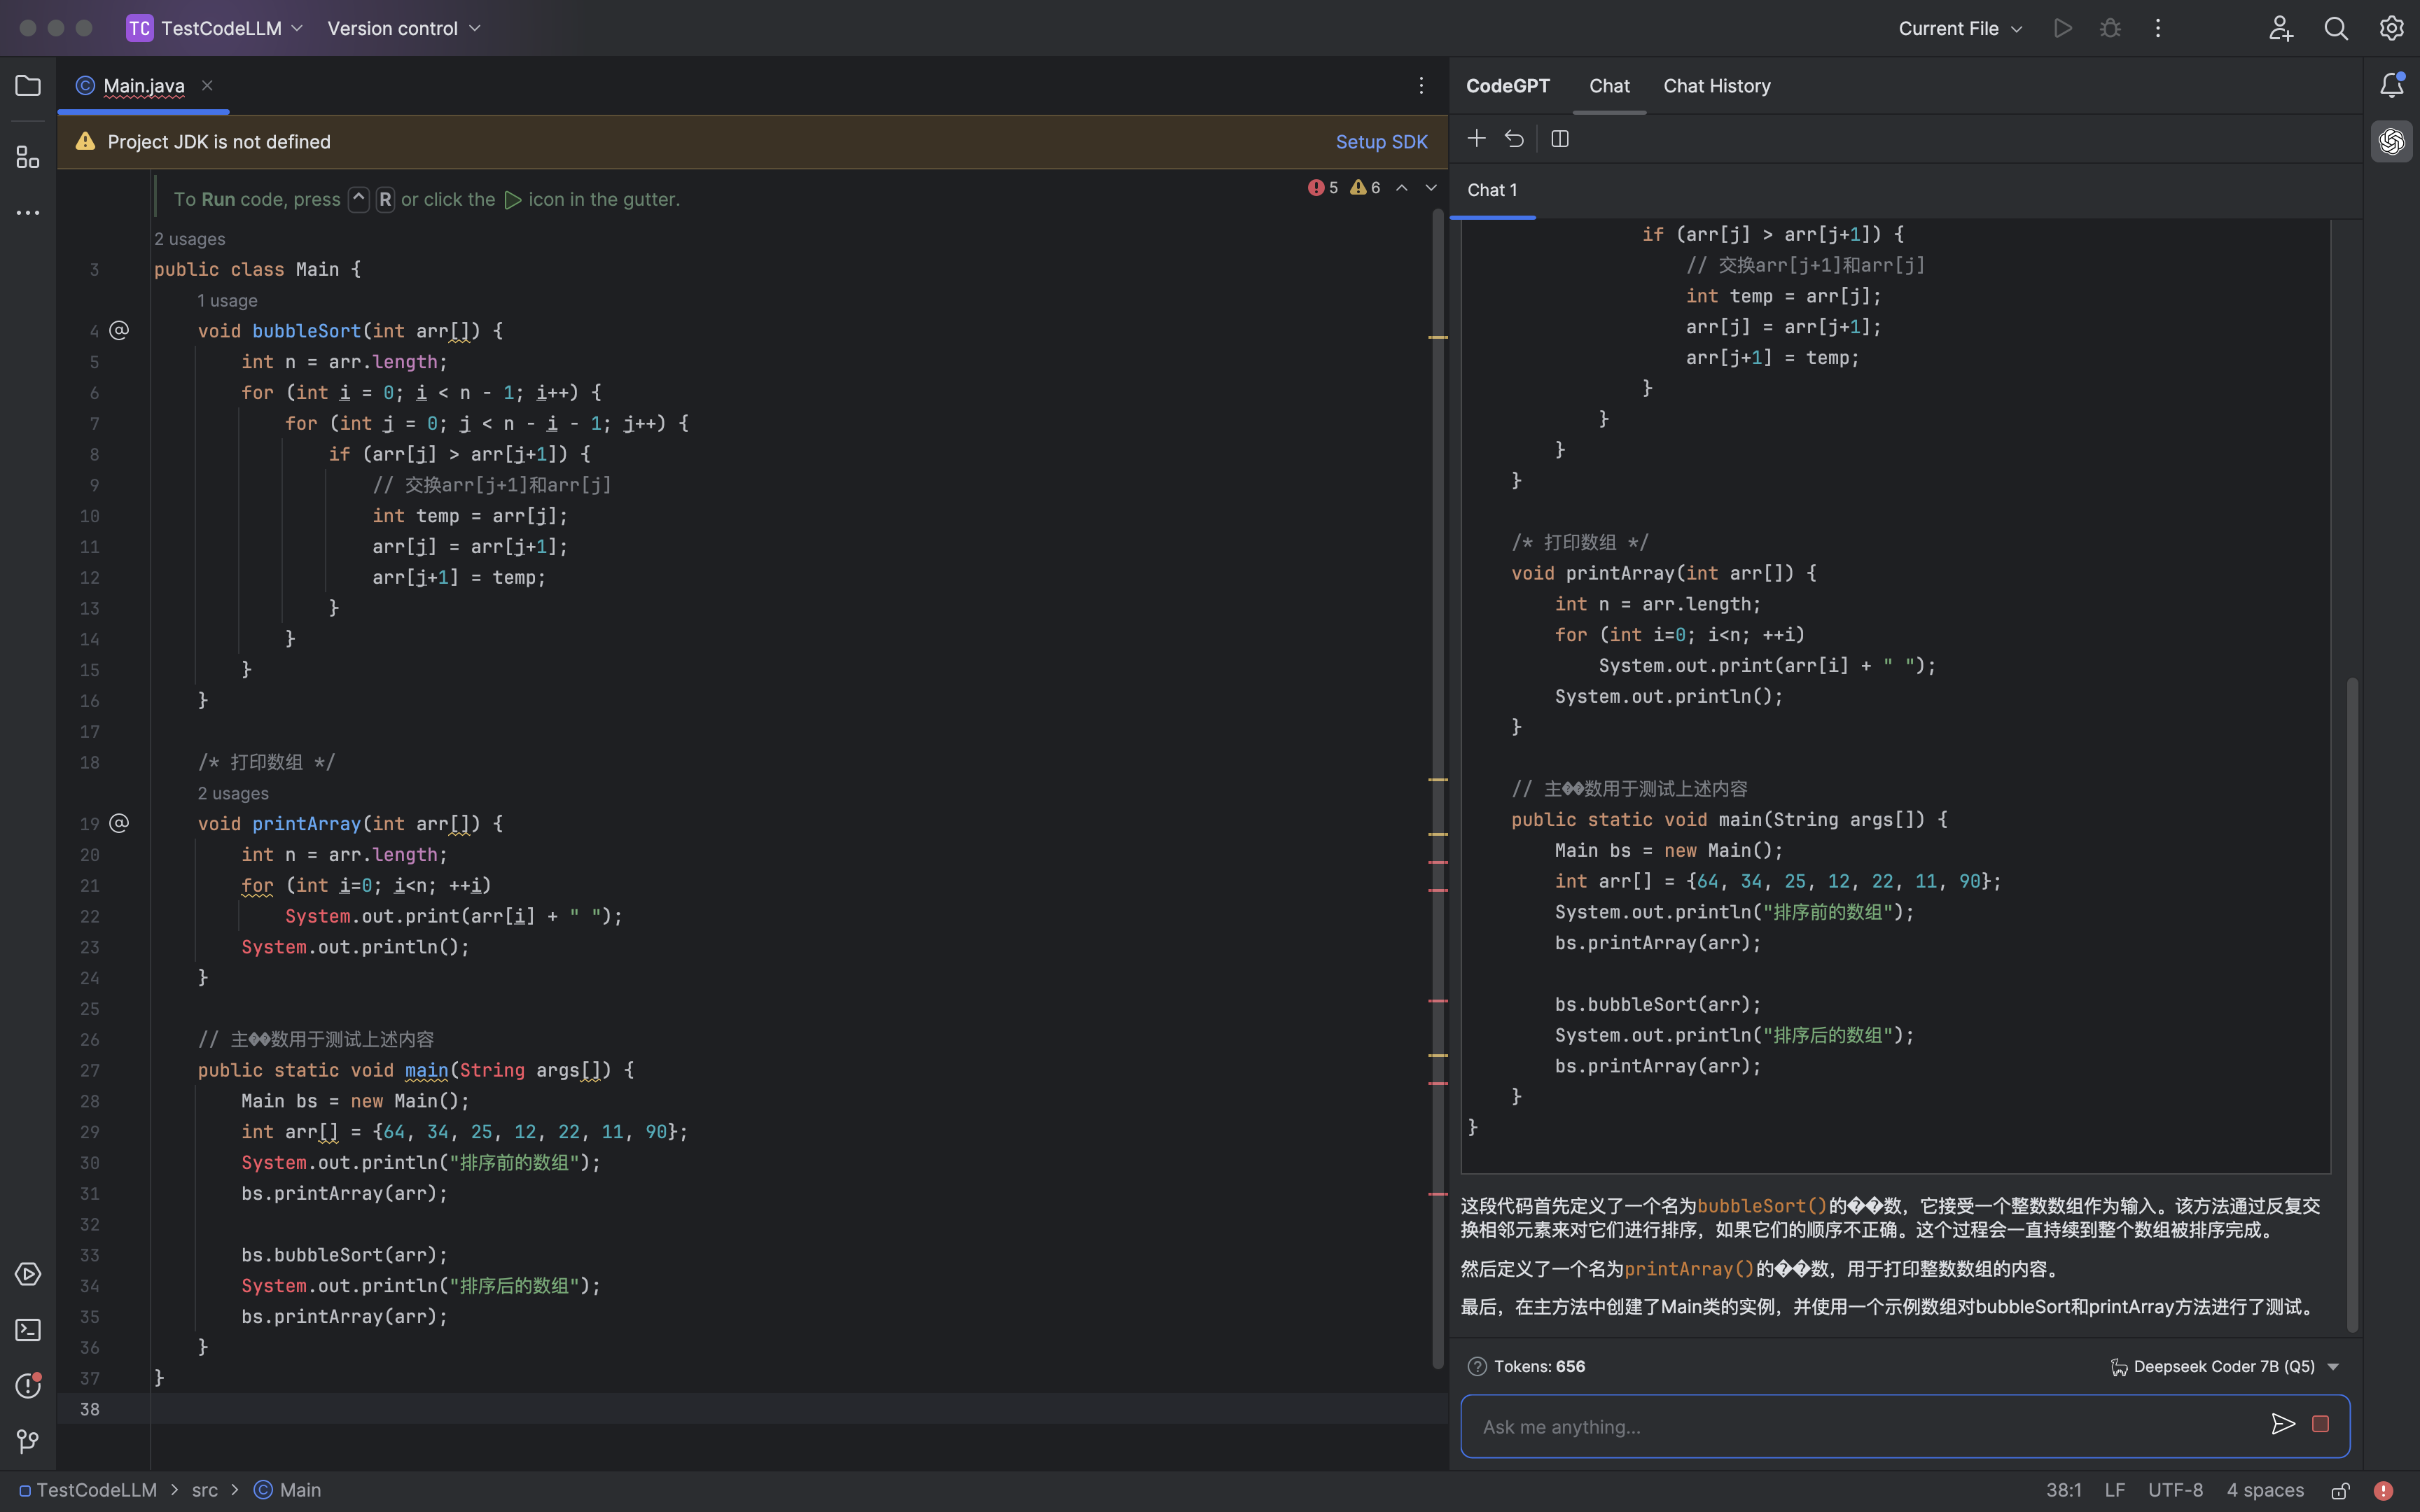The width and height of the screenshot is (2420, 1512).
Task: Open the Project folder tool window
Action: pyautogui.click(x=28, y=86)
